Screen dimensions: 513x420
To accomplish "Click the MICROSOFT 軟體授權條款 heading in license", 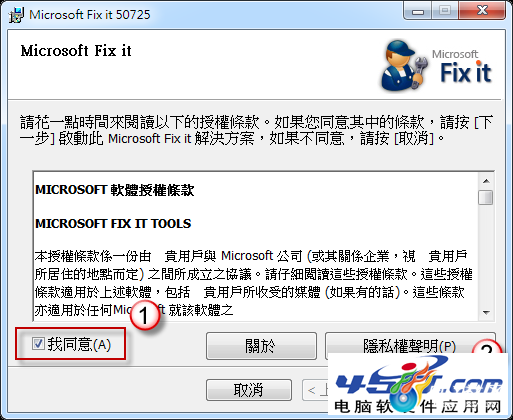I will [115, 190].
